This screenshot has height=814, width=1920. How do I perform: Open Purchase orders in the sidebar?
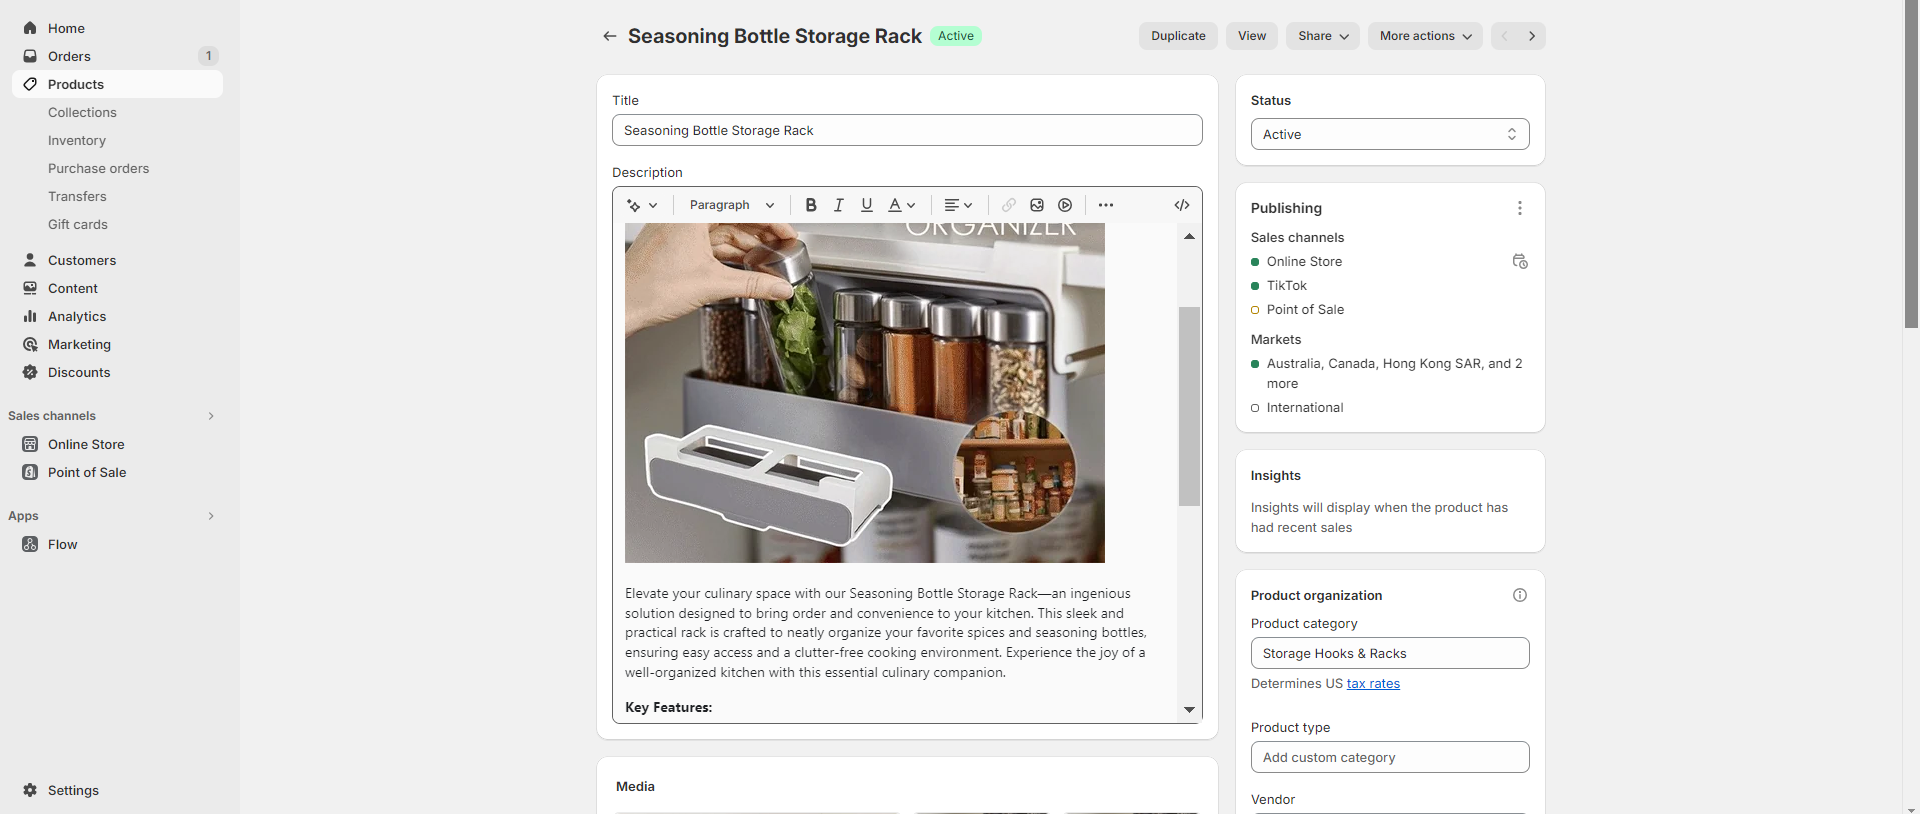click(x=98, y=168)
